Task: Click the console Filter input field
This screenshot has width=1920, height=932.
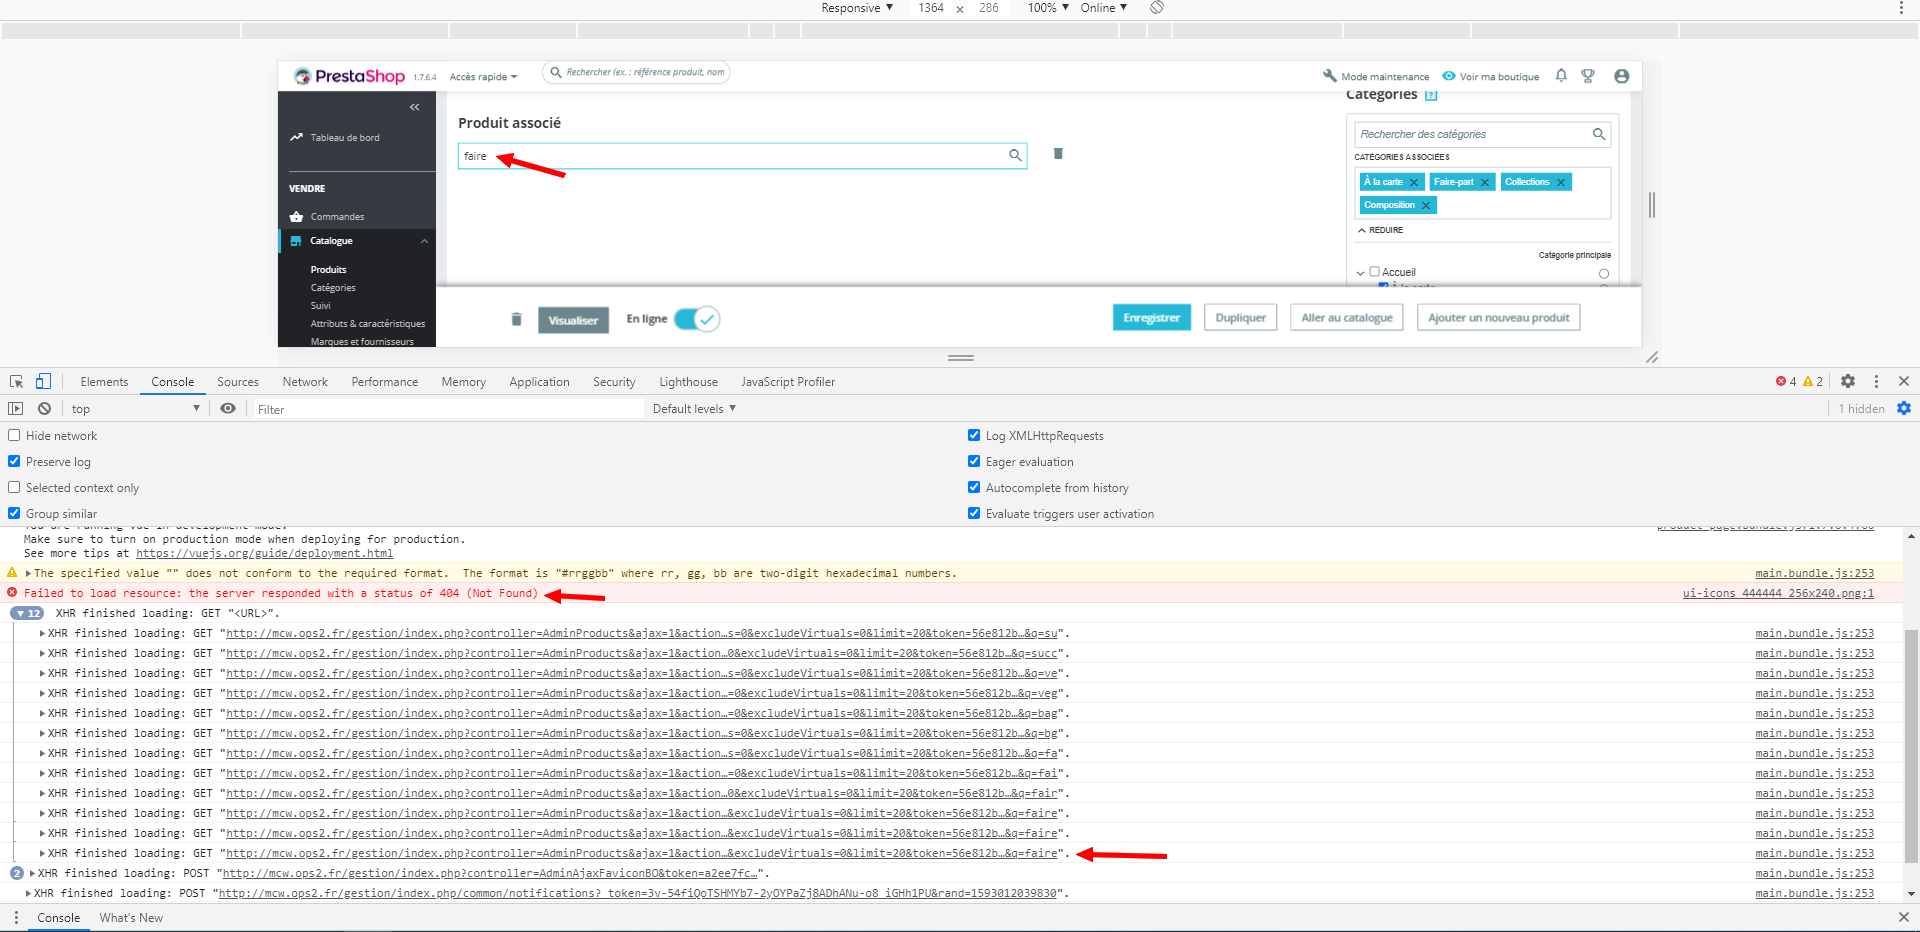Action: [x=448, y=409]
